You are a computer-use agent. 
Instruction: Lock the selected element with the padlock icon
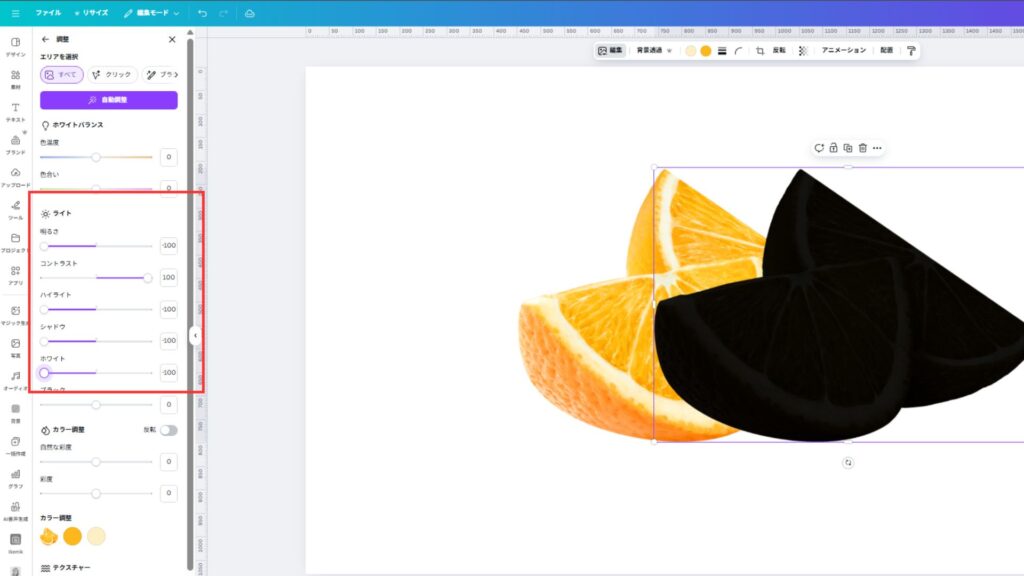click(833, 148)
